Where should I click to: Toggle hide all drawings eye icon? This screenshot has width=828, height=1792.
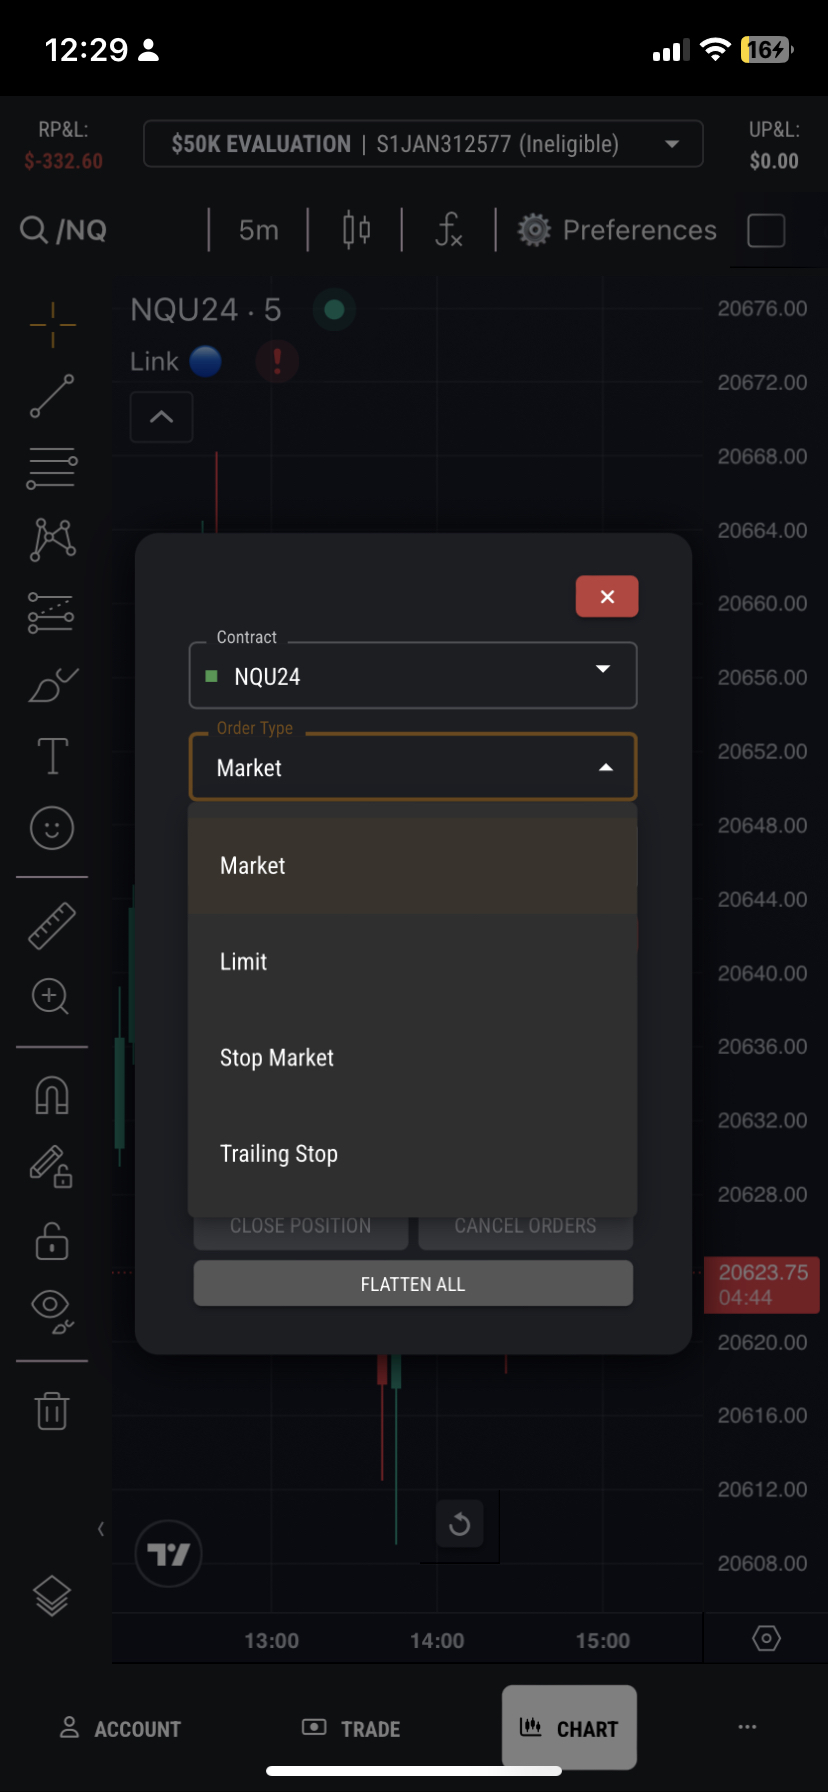52,1308
